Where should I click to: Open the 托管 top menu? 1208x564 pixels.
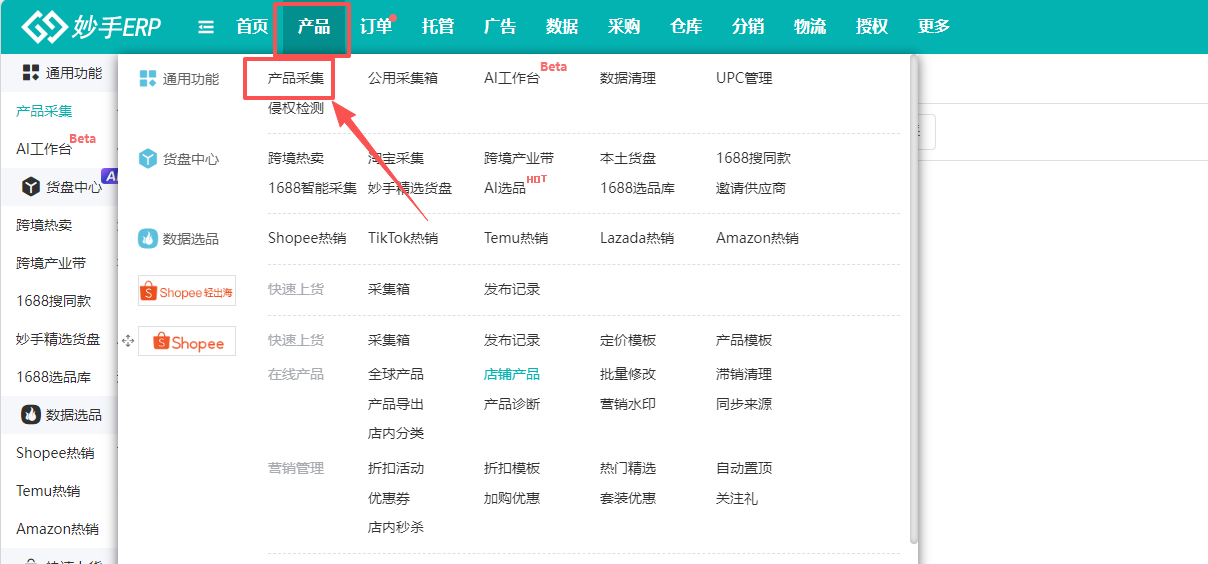438,27
